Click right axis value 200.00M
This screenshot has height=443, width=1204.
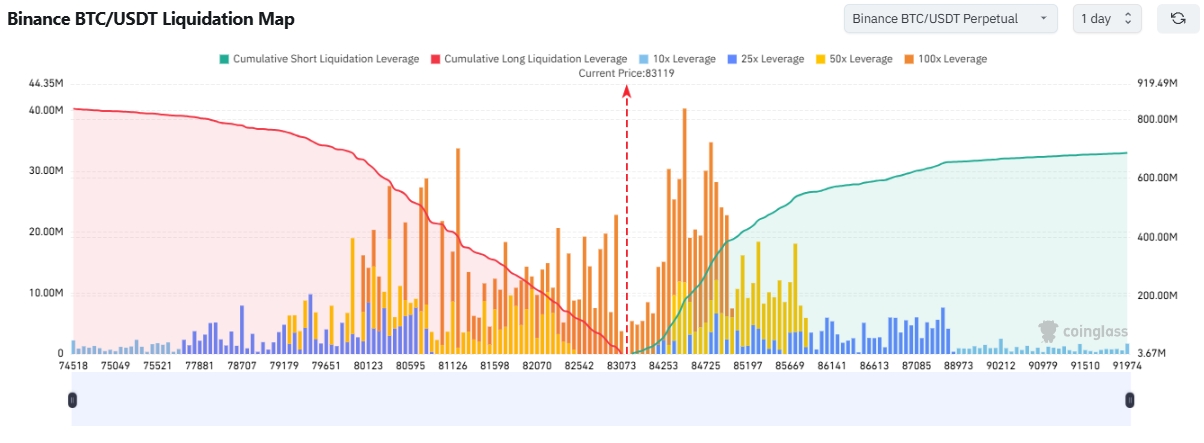click(1158, 296)
